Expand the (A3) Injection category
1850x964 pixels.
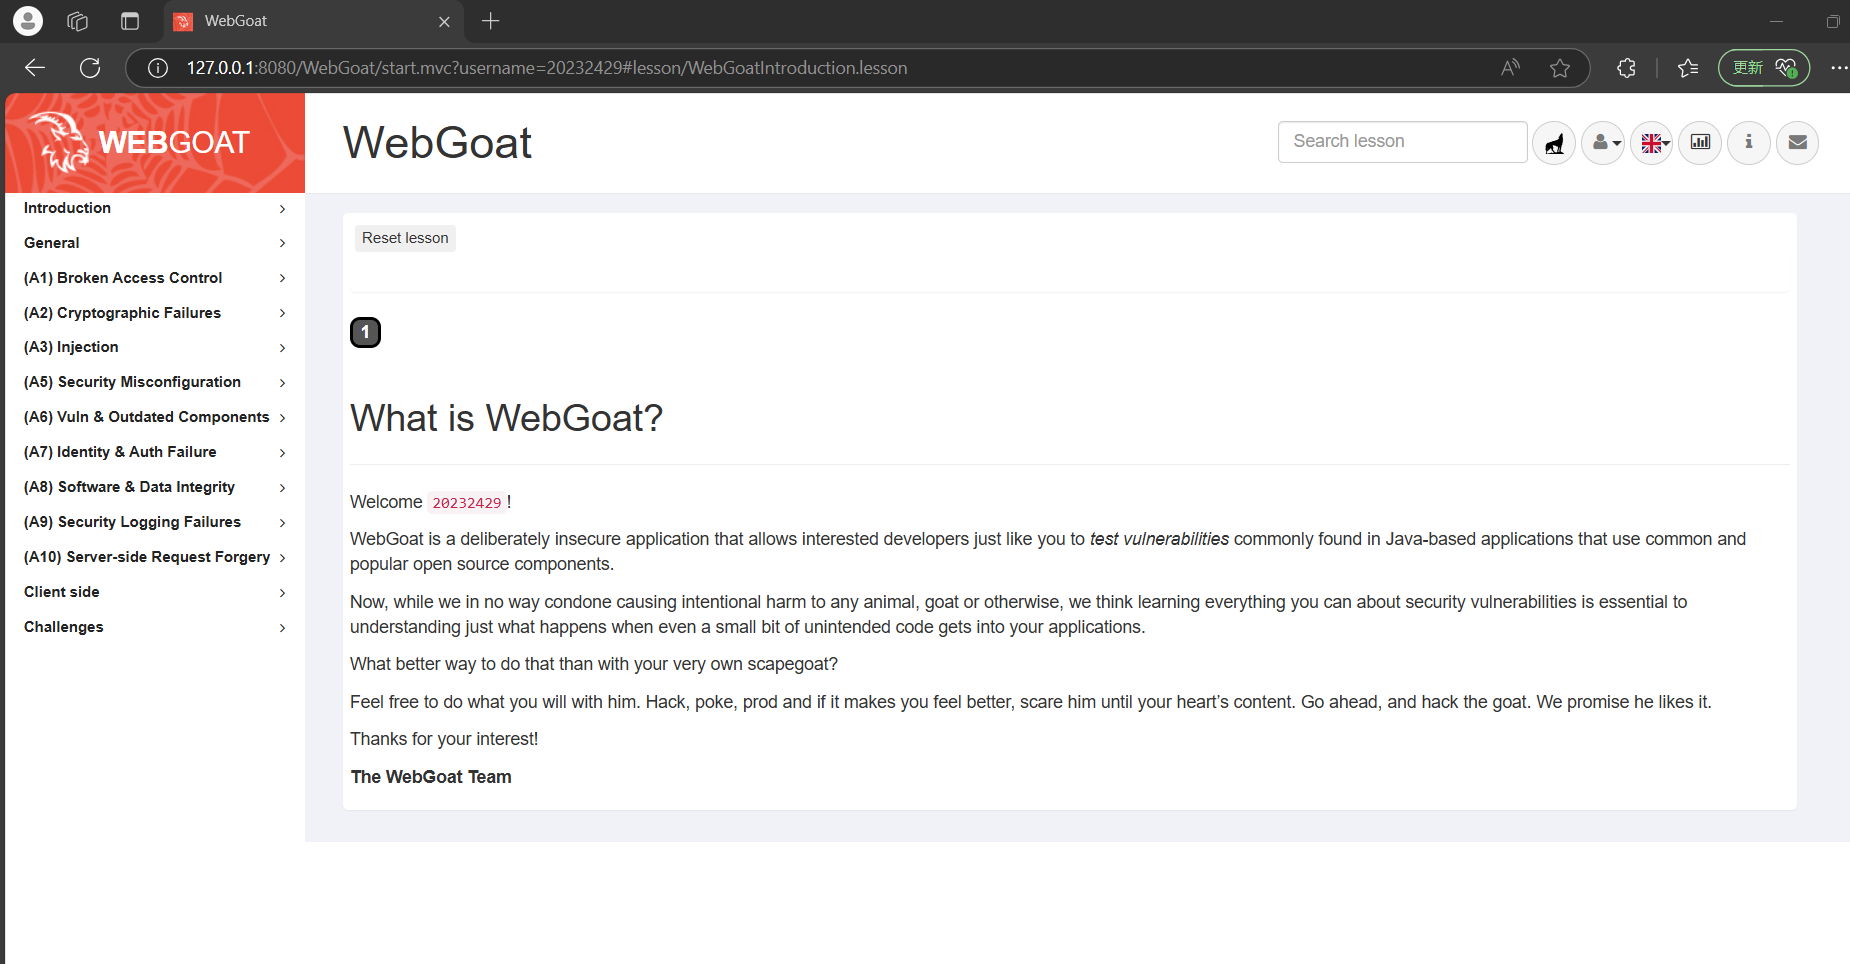pos(154,347)
